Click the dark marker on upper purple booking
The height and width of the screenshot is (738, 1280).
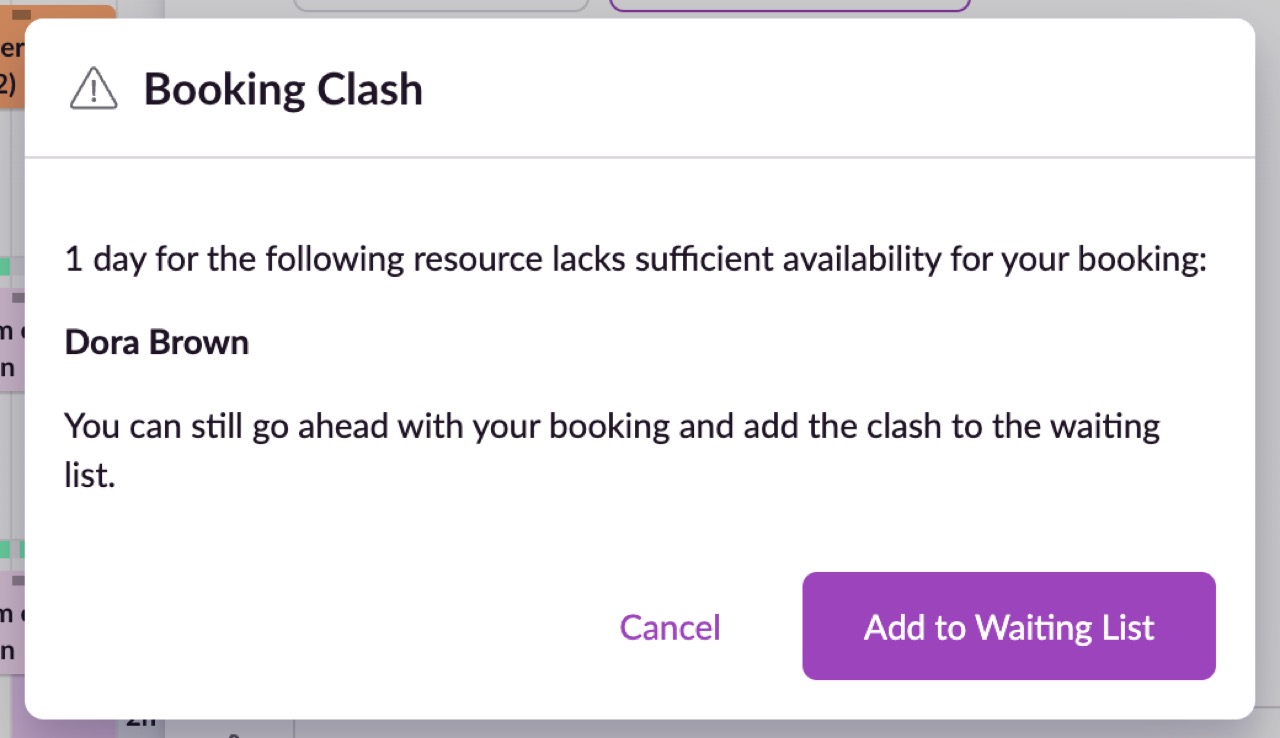(17, 296)
